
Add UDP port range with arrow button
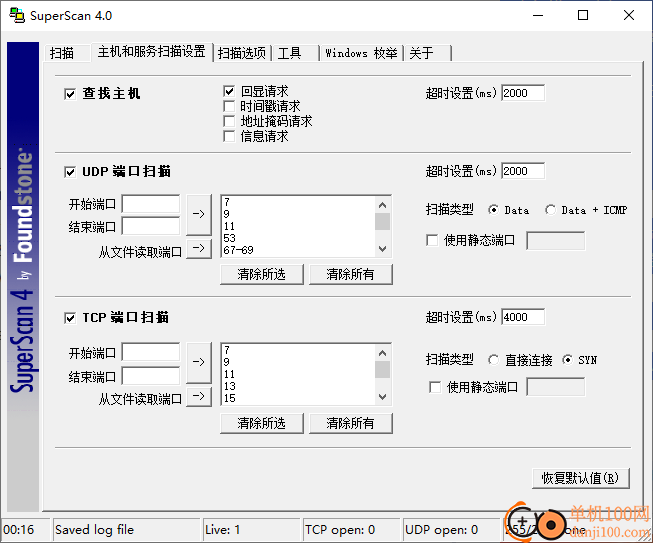pyautogui.click(x=199, y=214)
